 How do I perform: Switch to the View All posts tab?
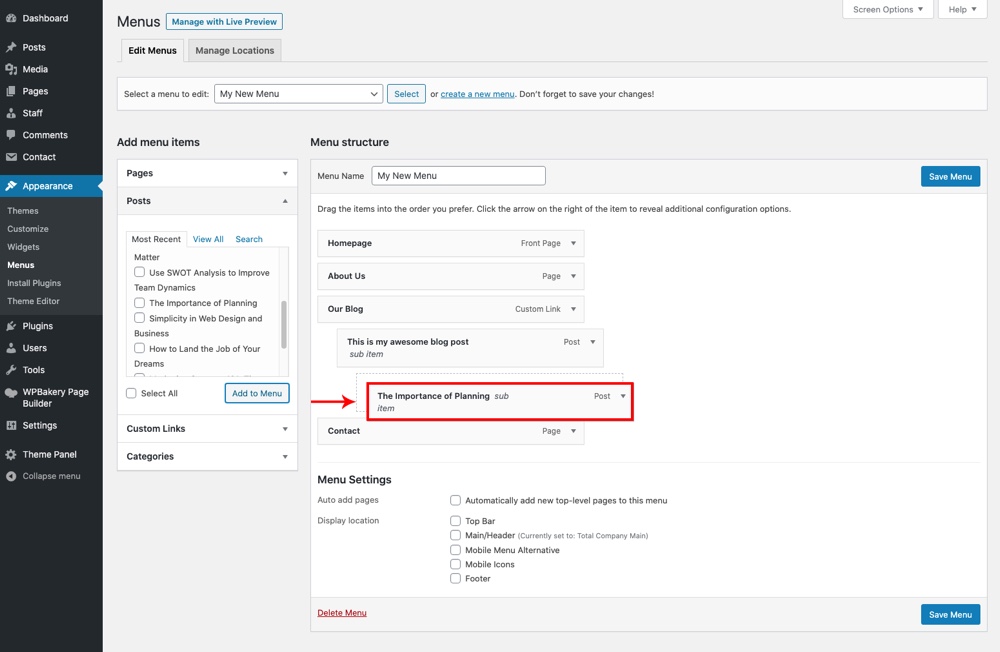(x=208, y=239)
